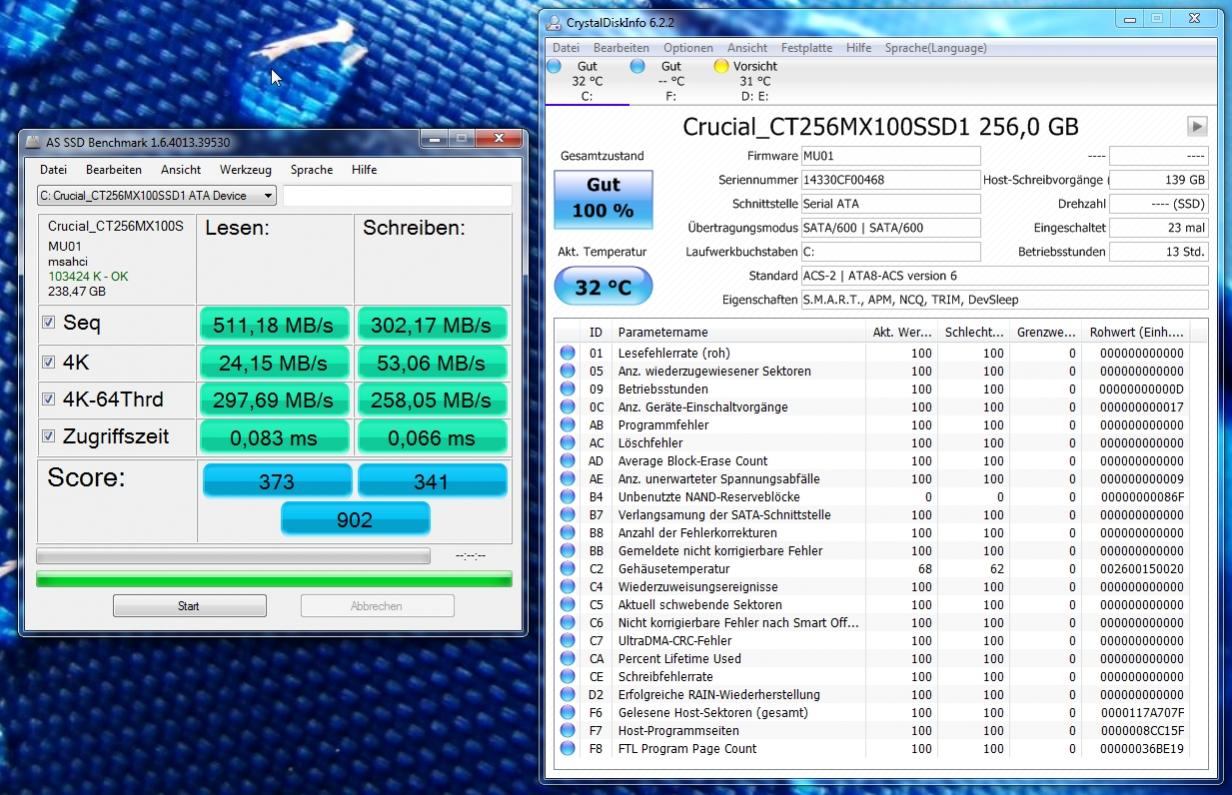This screenshot has width=1232, height=795.
Task: Sort by Parametername column header
Action: 739,332
